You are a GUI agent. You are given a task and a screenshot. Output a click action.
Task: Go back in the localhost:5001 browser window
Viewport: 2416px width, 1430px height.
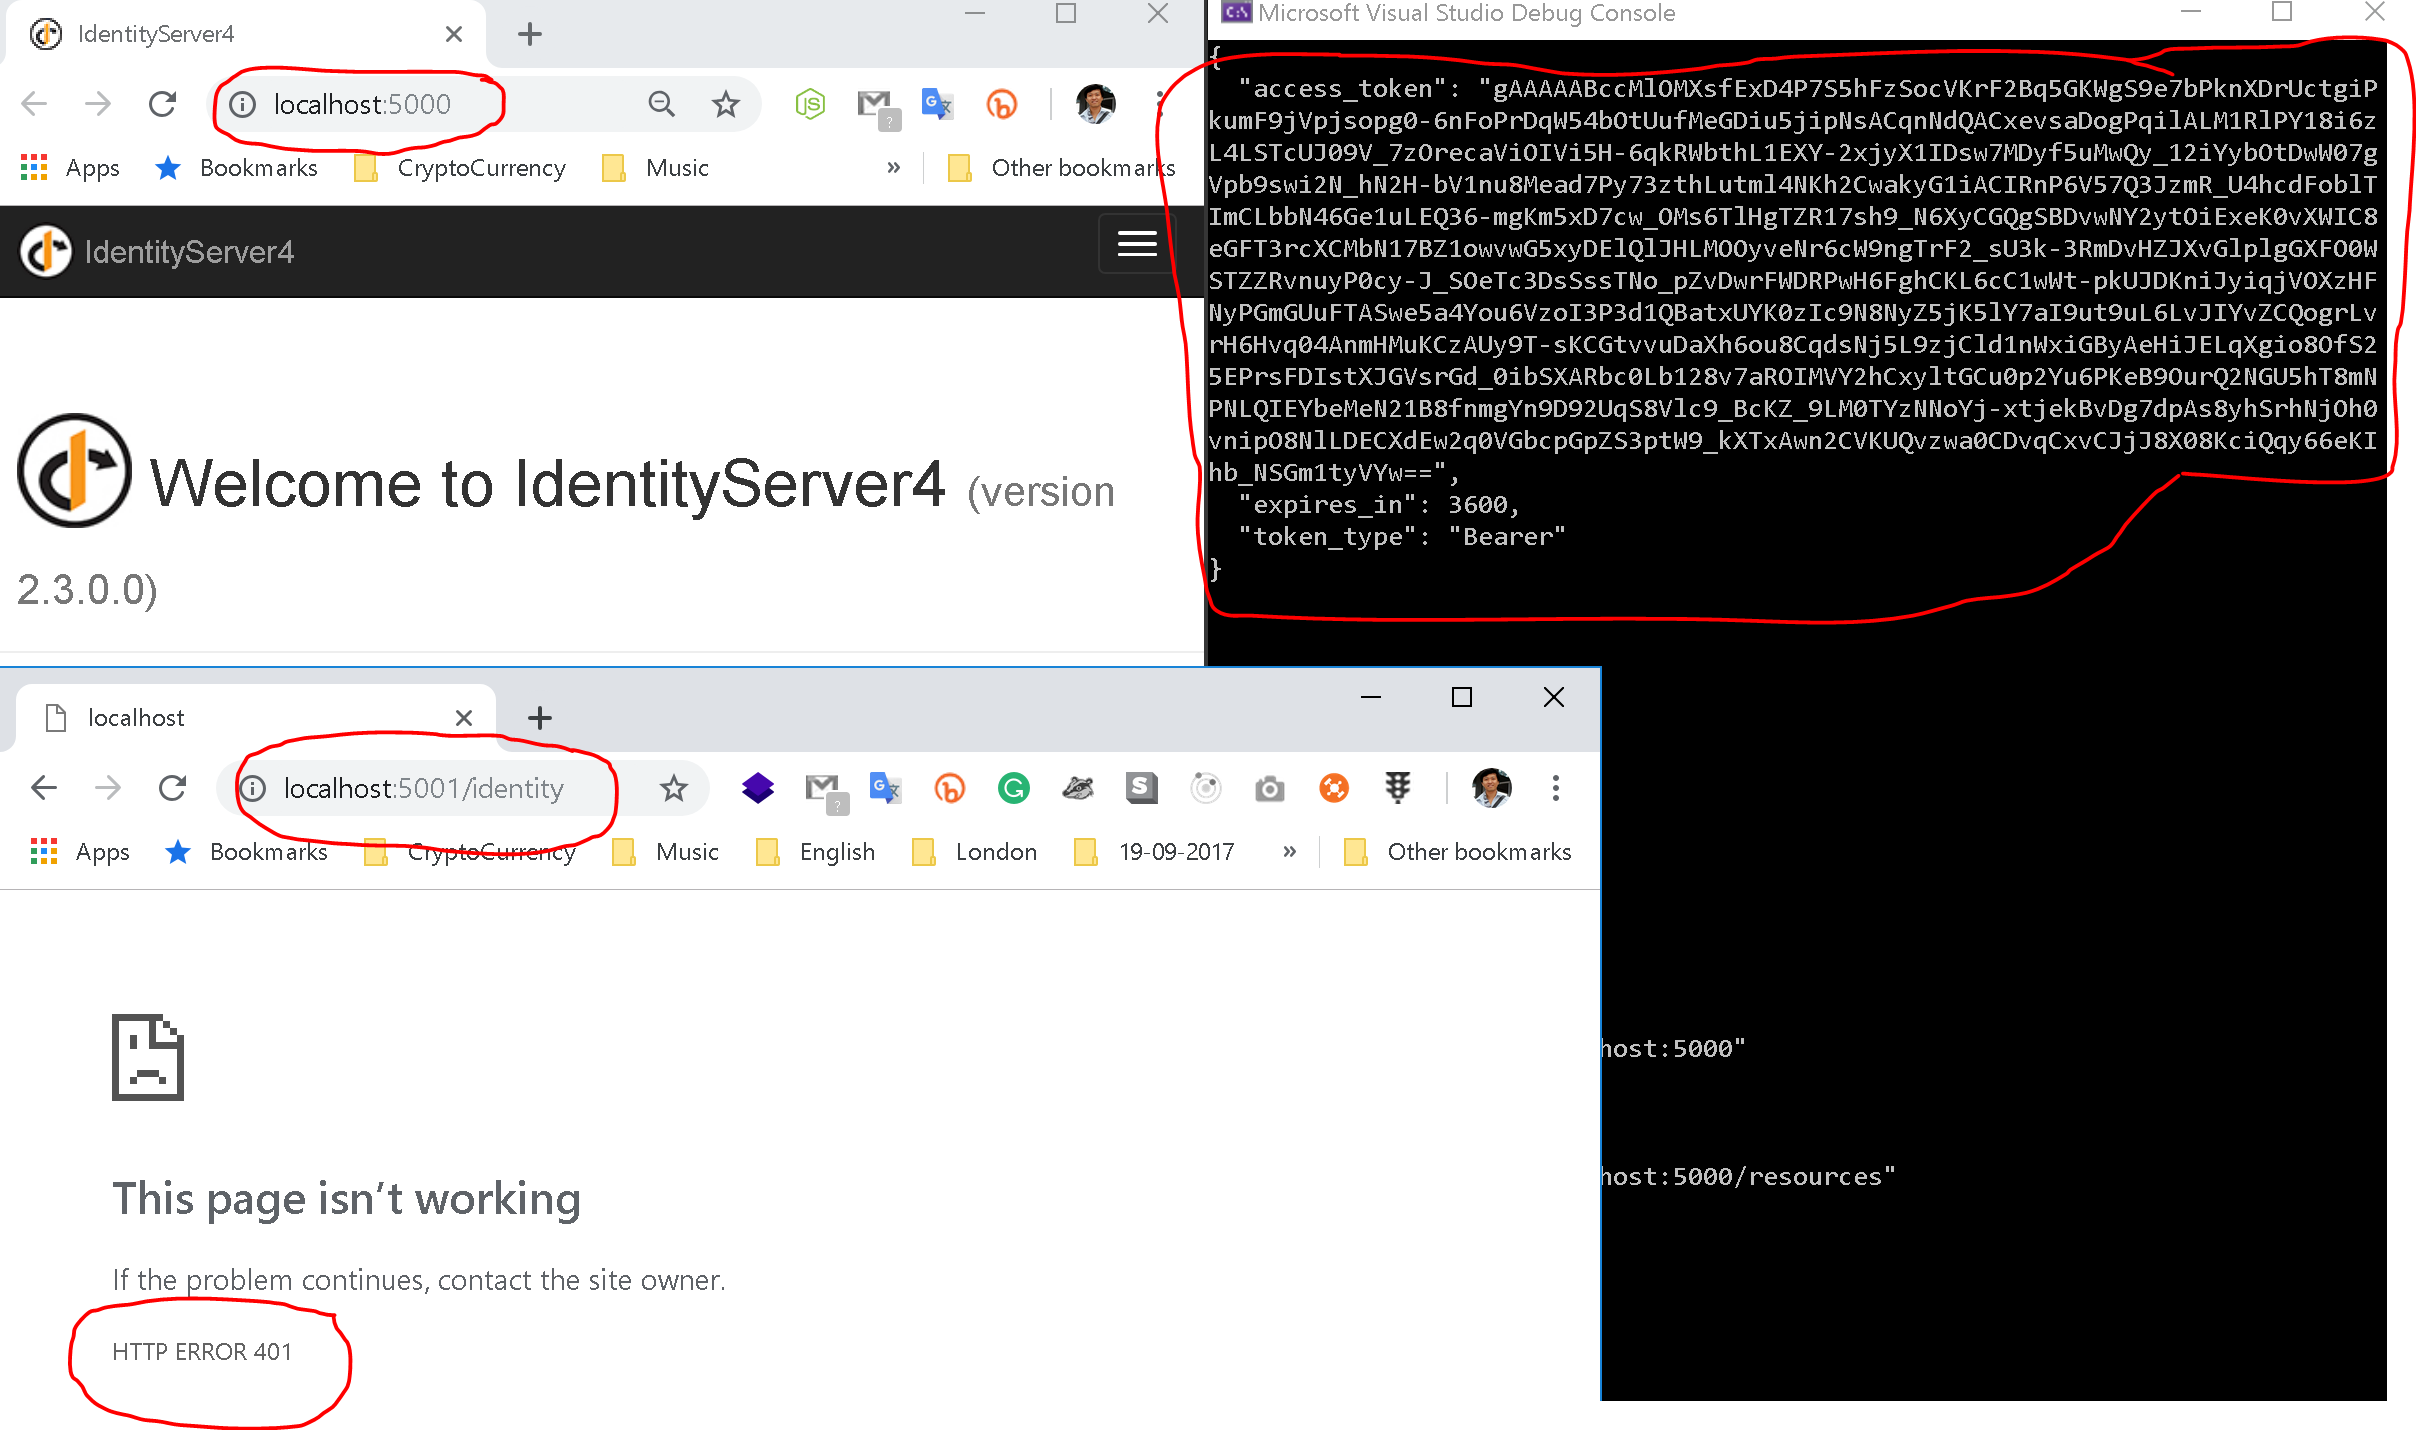coord(45,788)
